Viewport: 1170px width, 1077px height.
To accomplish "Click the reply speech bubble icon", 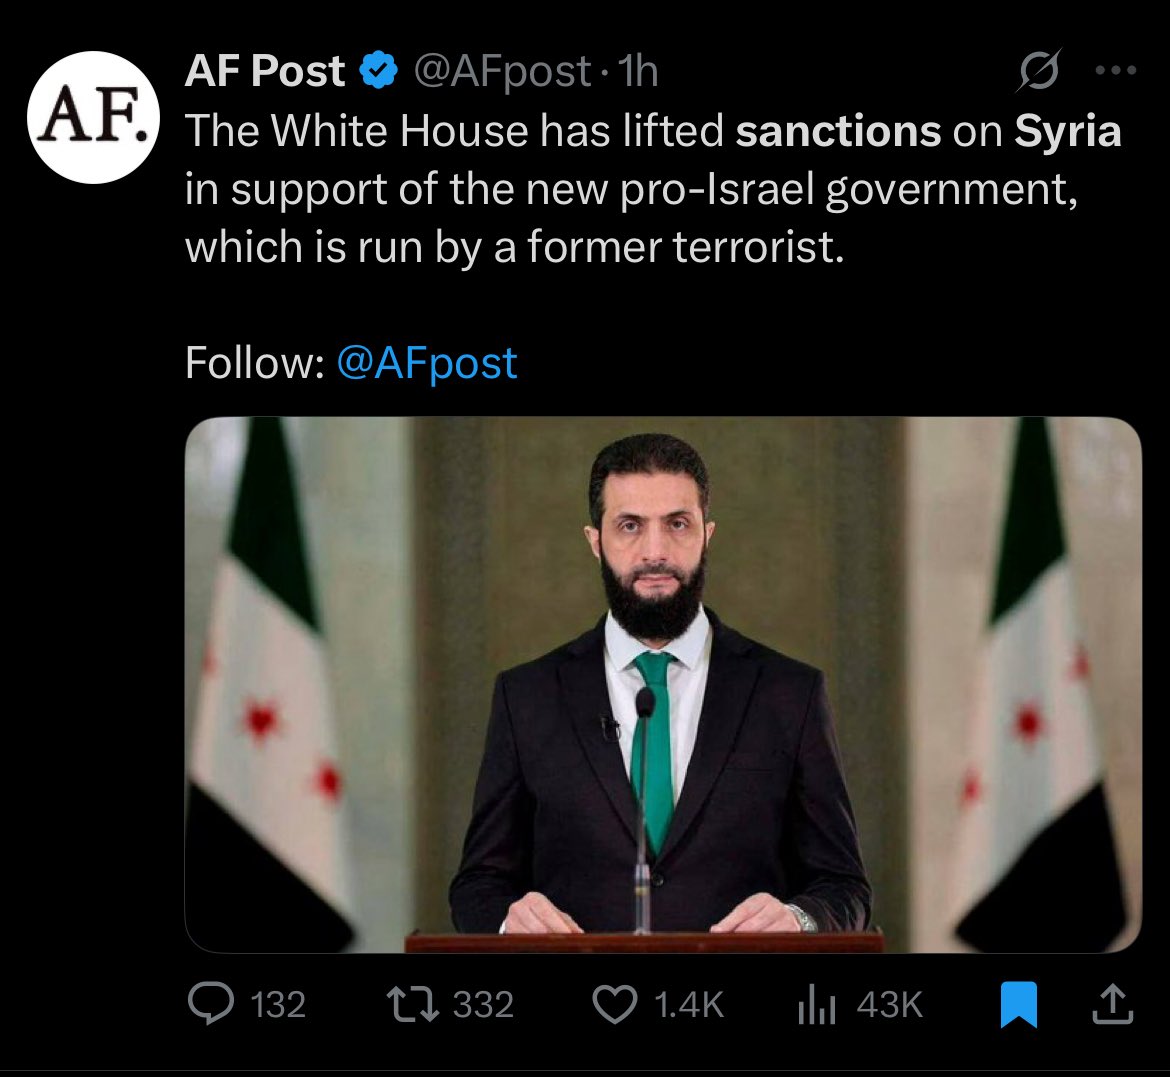I will coord(211,1004).
